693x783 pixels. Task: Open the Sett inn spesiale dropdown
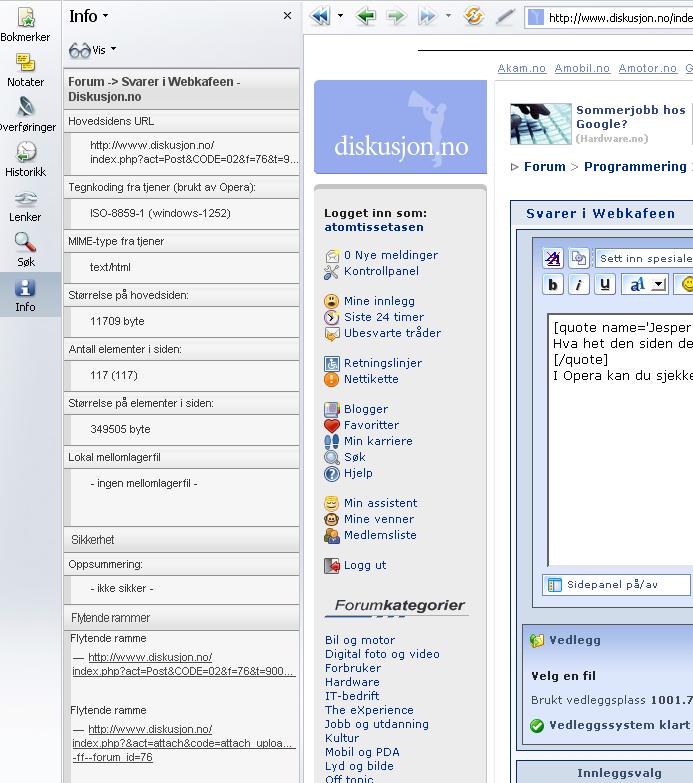pos(644,258)
